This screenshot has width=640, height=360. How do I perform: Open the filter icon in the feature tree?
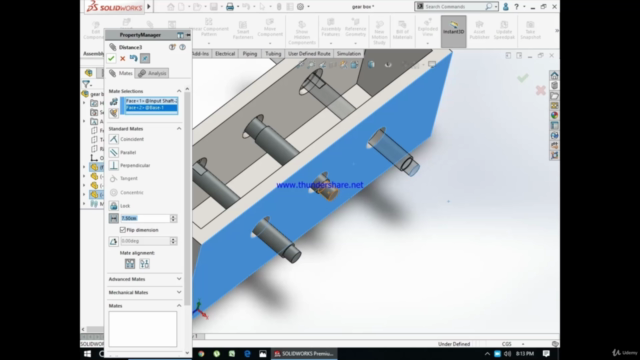87,84
